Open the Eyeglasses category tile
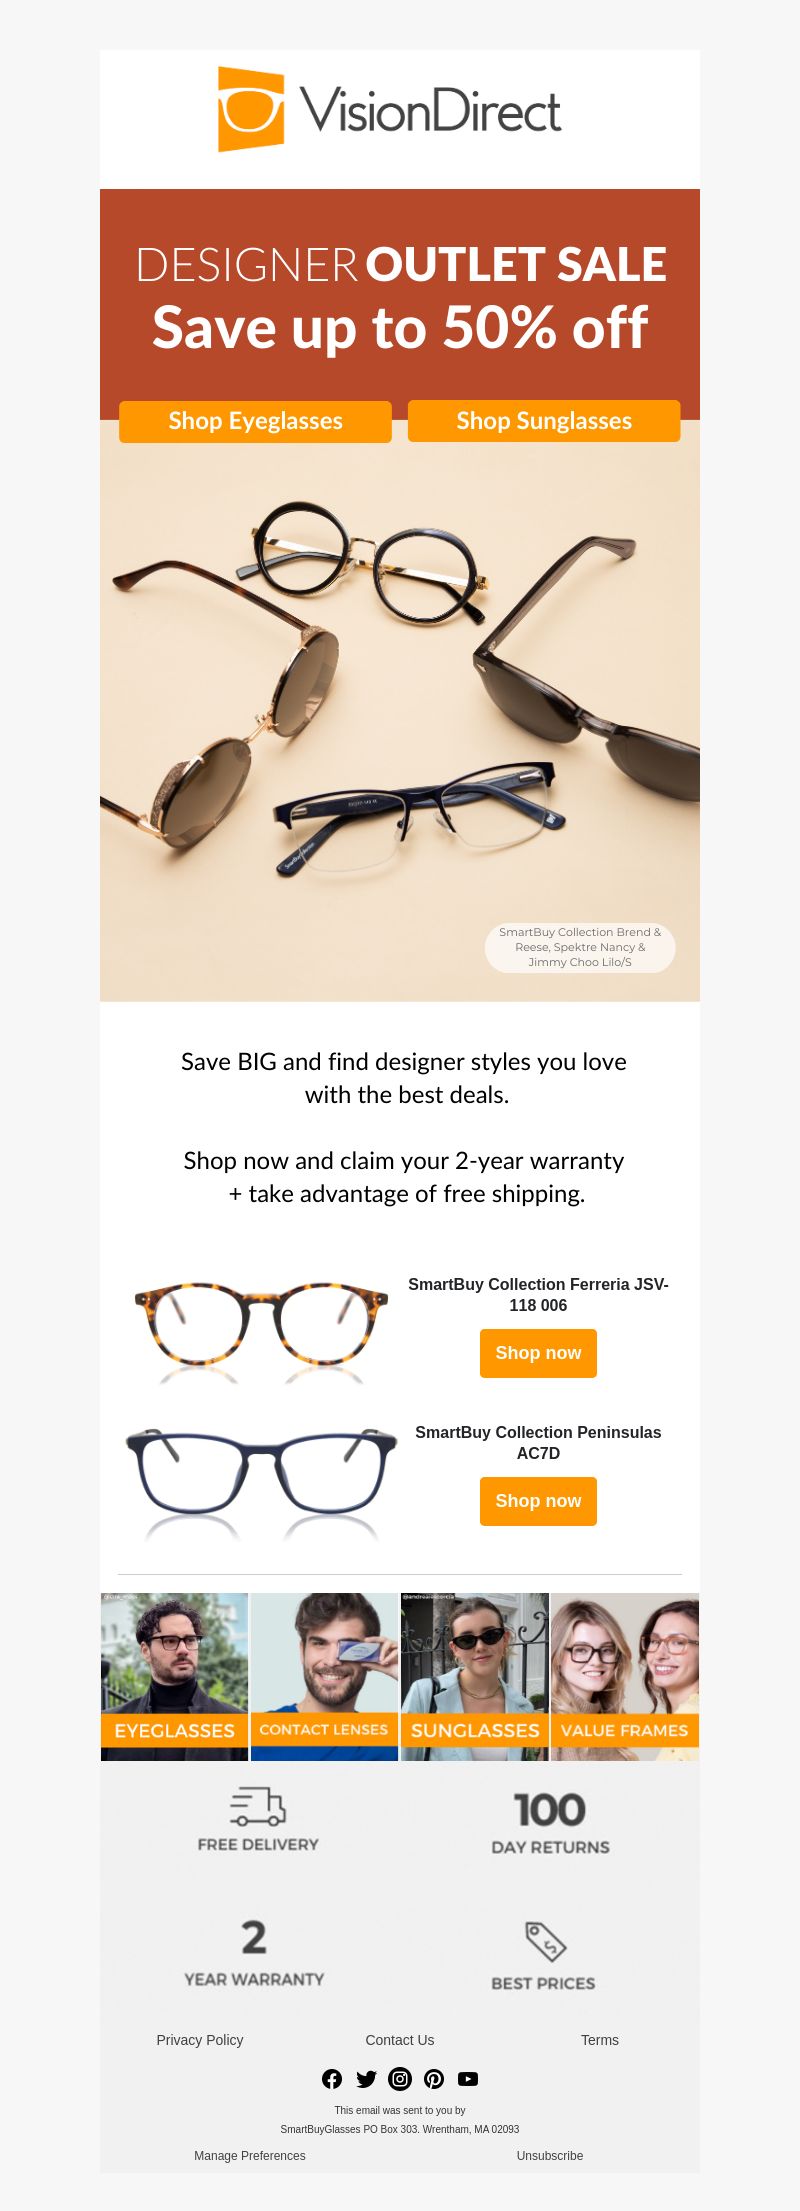 coord(174,1677)
